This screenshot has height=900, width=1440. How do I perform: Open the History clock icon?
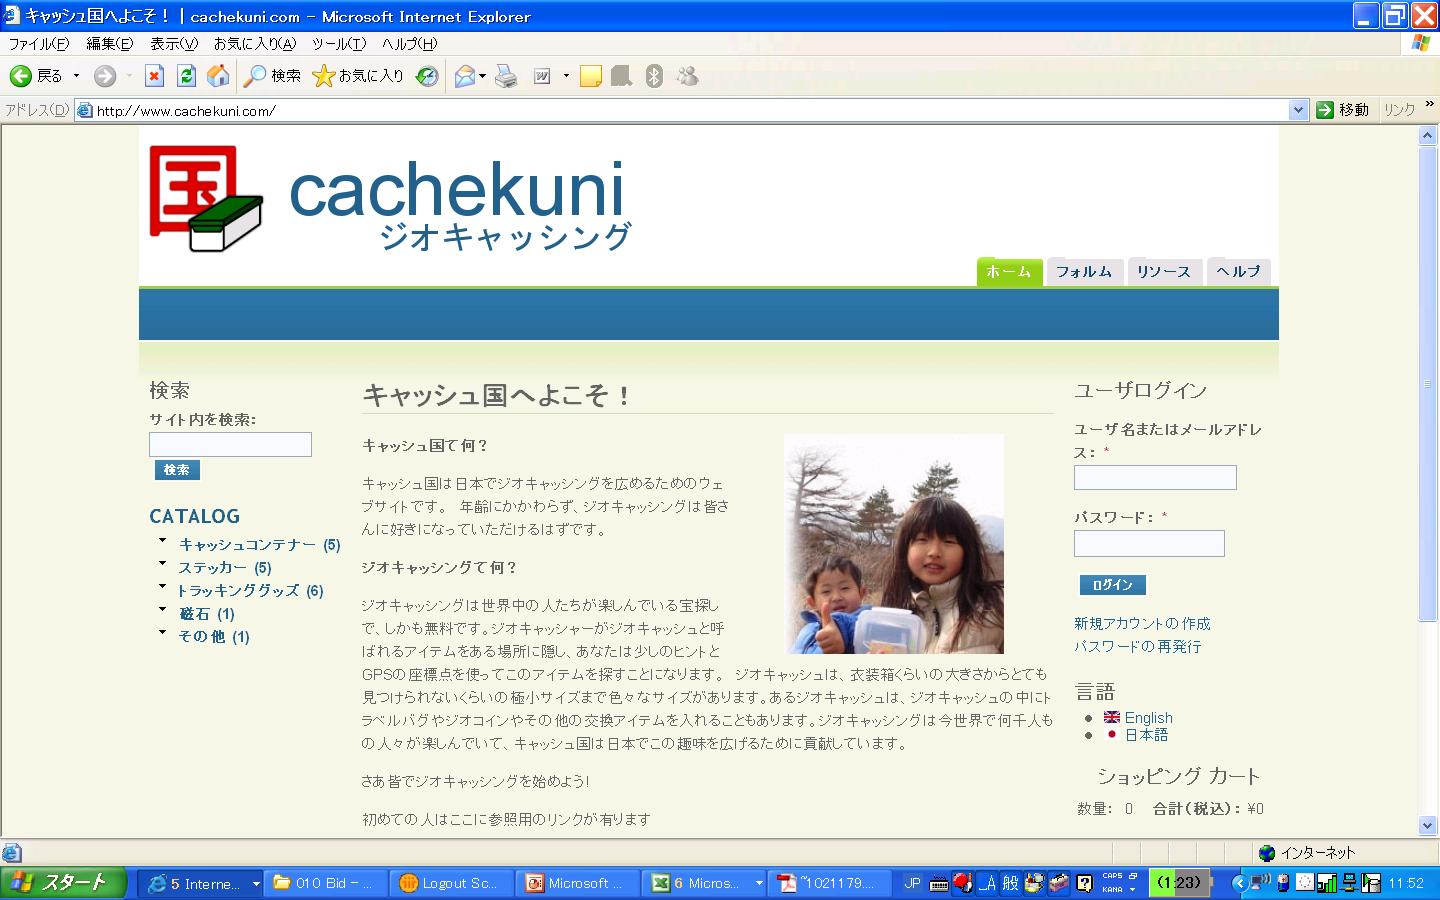click(427, 76)
